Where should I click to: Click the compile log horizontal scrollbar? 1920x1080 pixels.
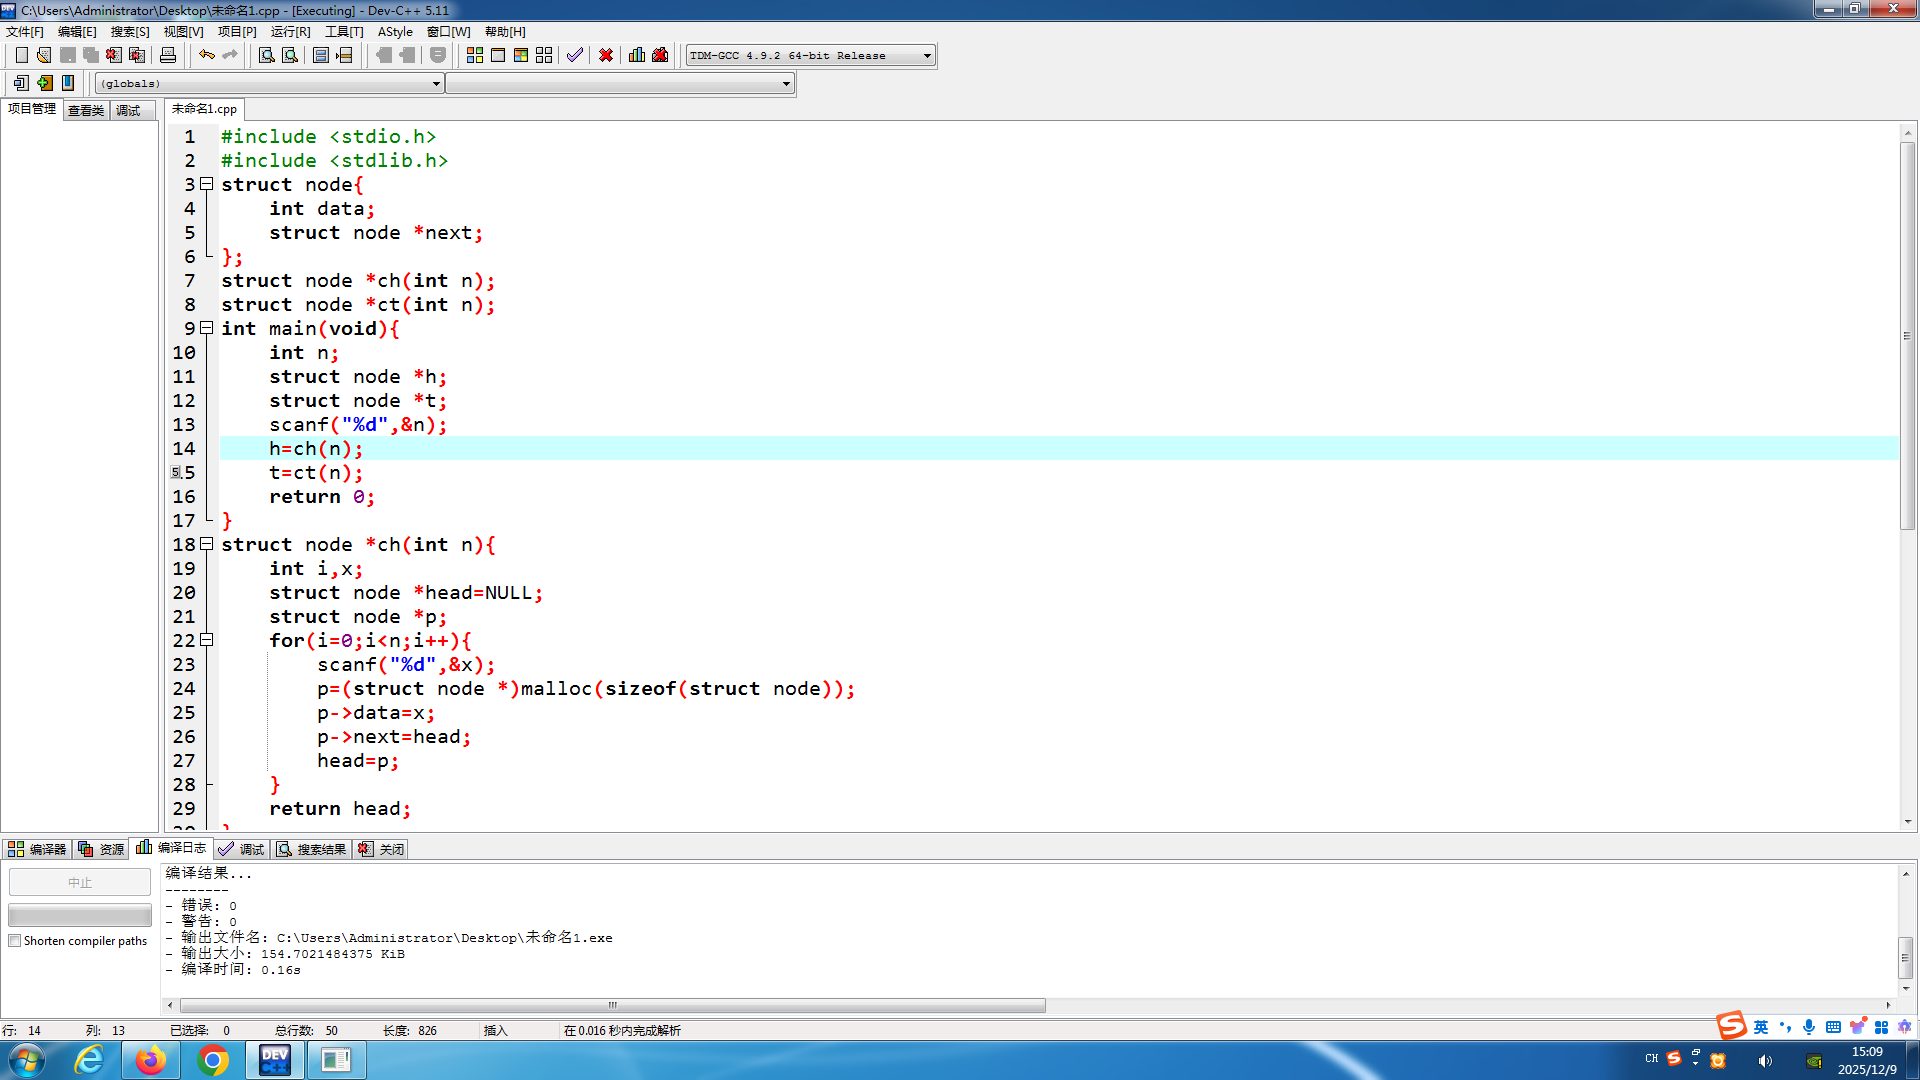coord(612,1005)
